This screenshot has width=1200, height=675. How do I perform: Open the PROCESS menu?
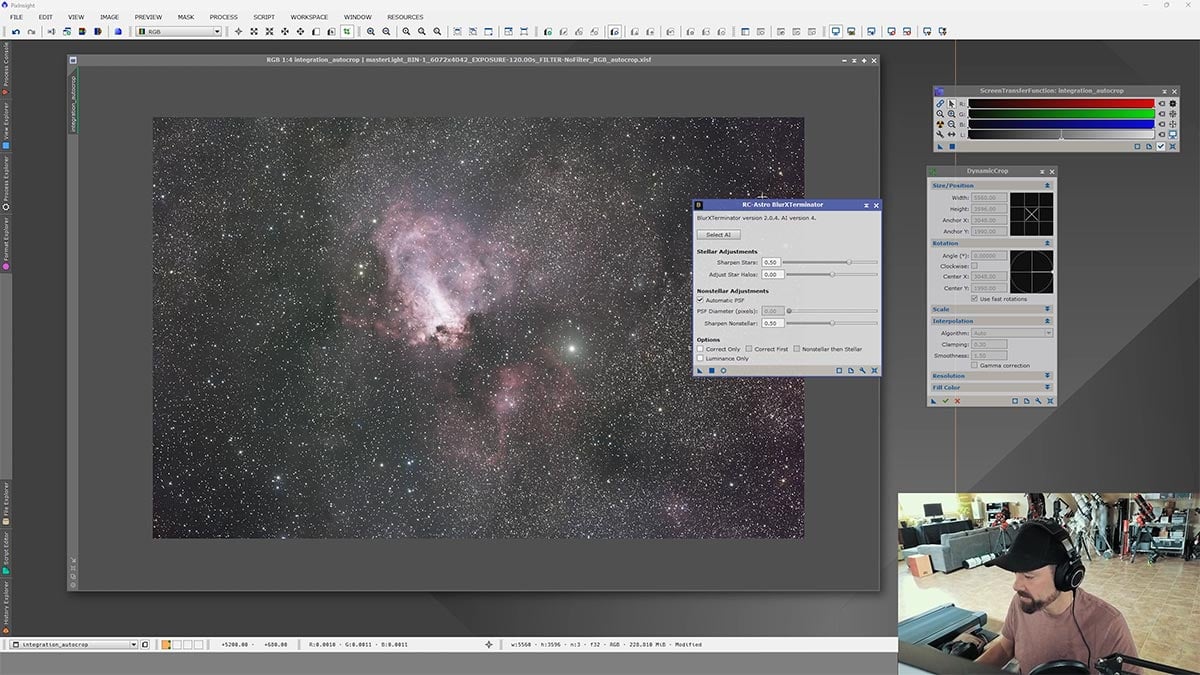[223, 17]
